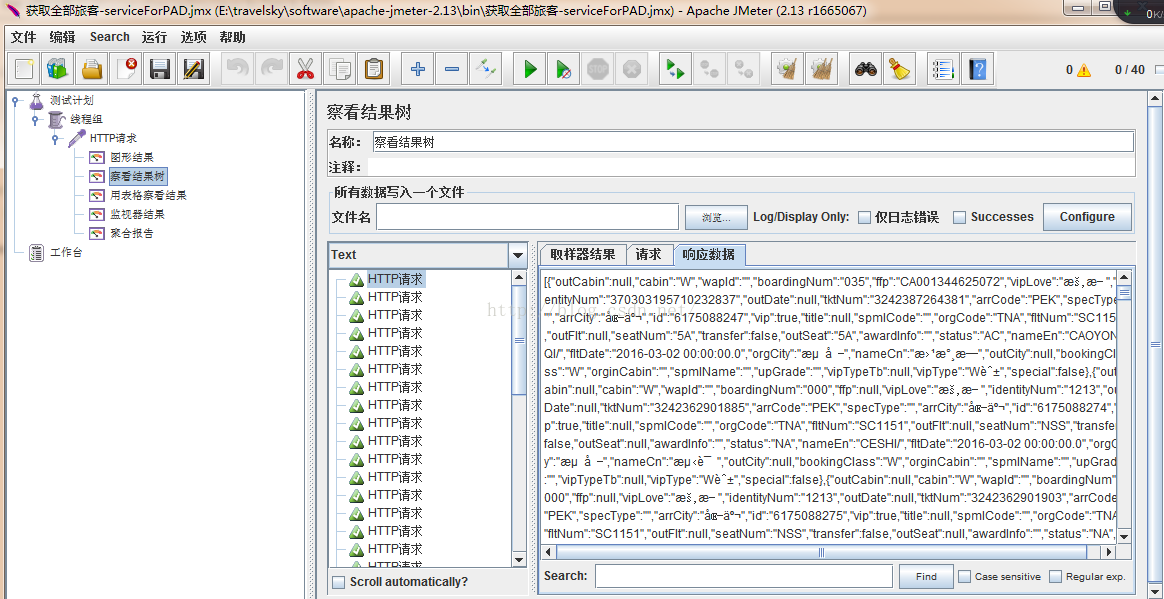The image size is (1164, 599).
Task: Collapse the 测试计划 tree node
Action: (15, 100)
